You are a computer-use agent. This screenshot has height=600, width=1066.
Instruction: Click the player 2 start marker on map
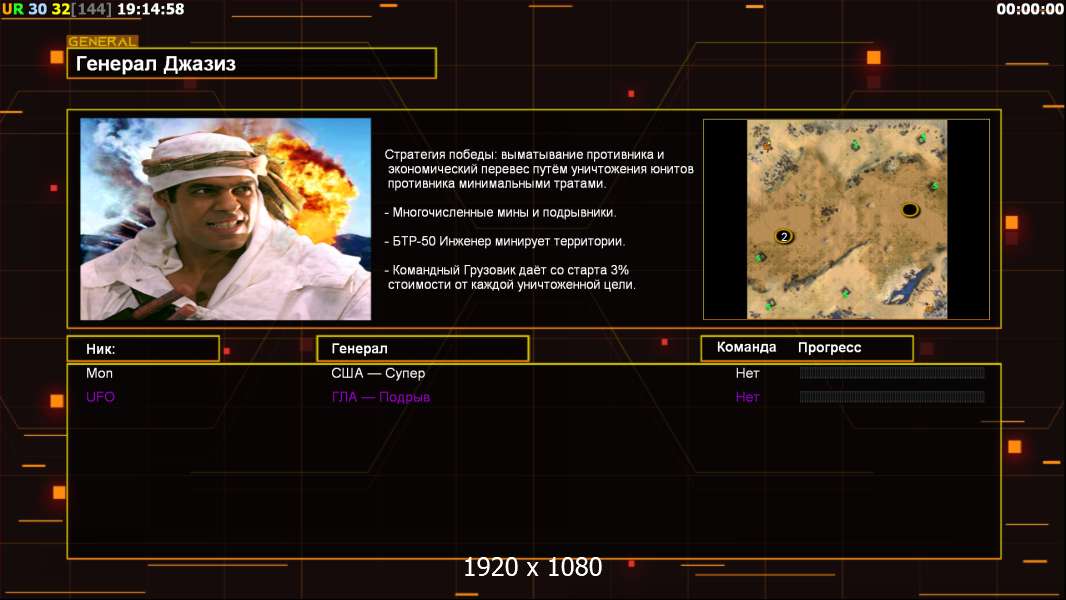point(784,236)
